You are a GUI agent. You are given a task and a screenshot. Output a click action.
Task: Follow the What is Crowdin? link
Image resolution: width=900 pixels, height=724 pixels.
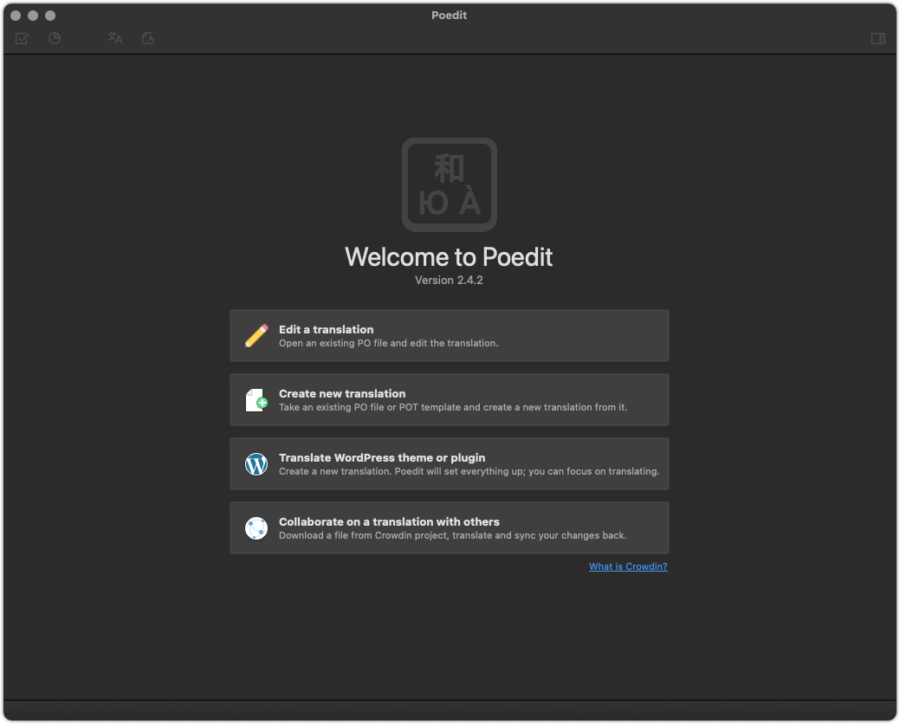[x=628, y=567]
